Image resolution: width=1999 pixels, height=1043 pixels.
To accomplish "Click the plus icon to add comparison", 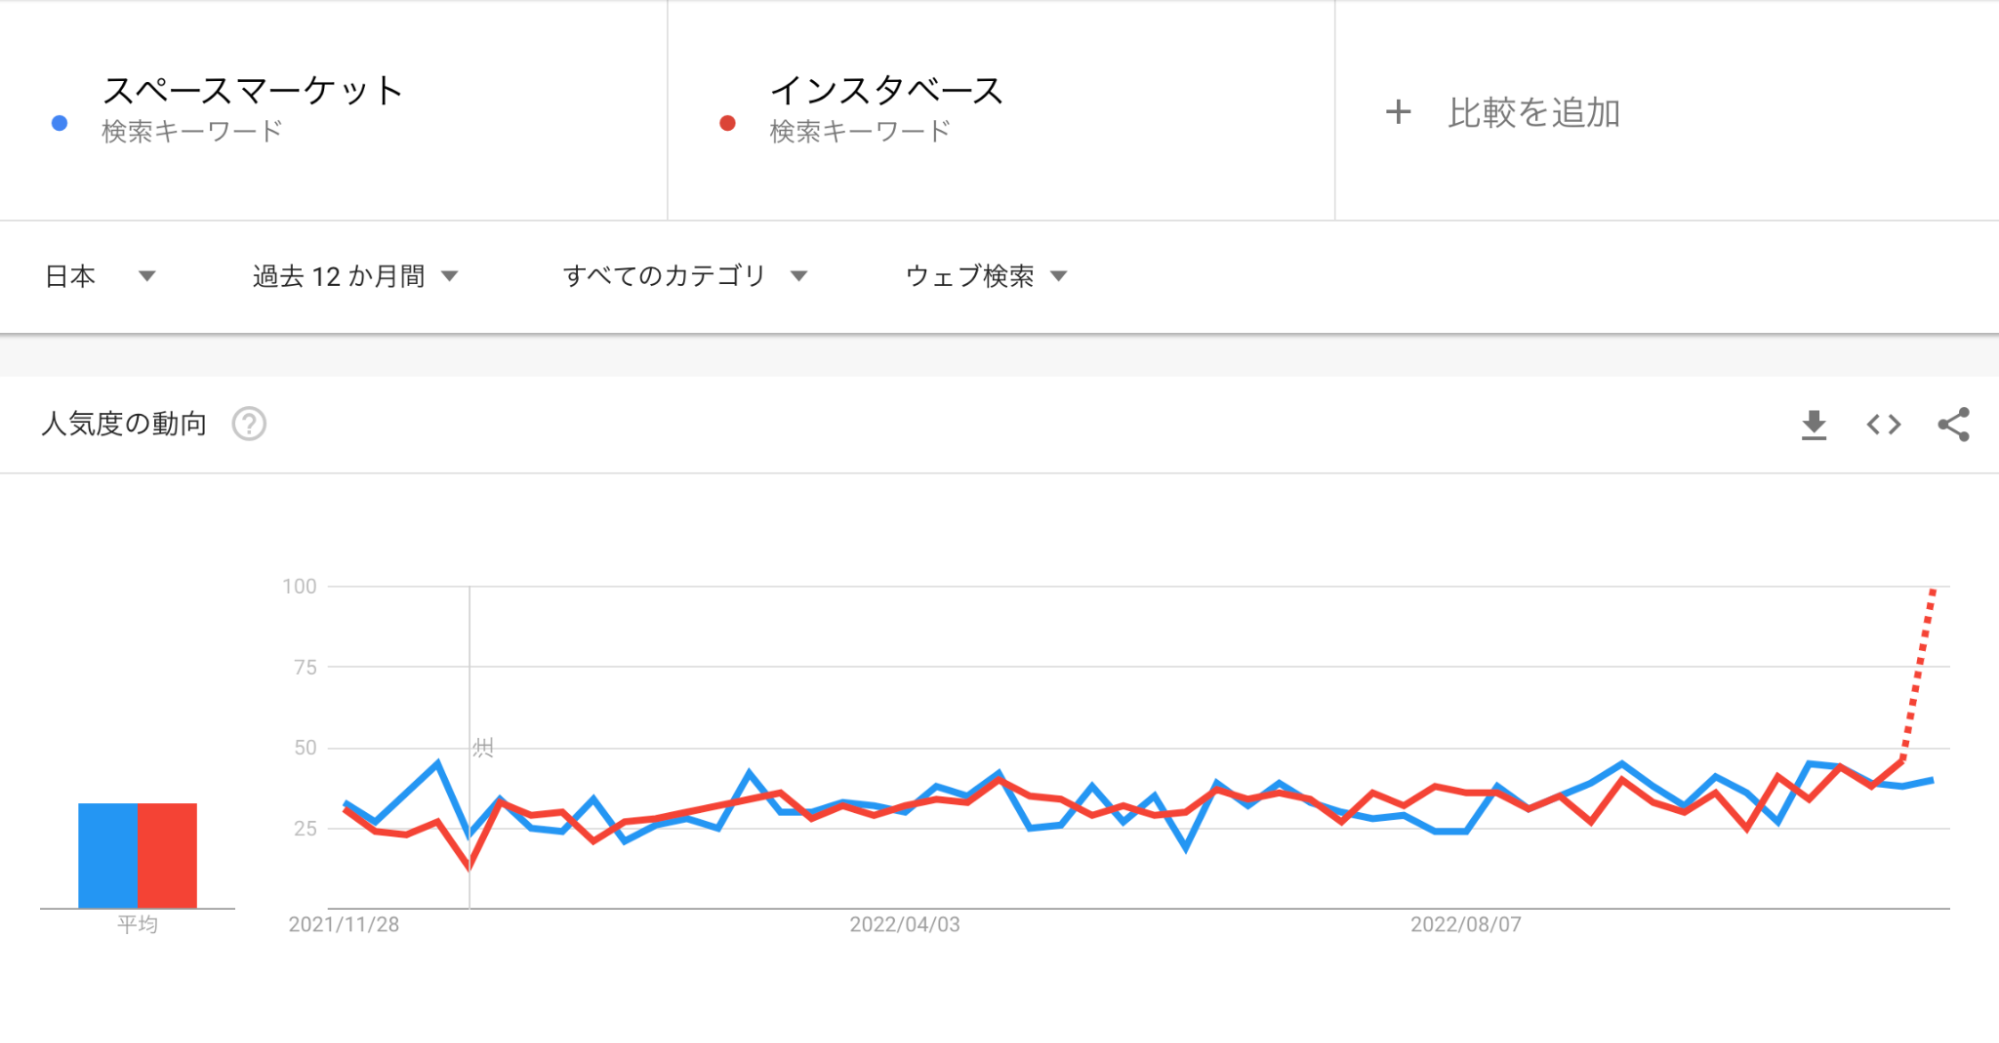I will click(1398, 112).
